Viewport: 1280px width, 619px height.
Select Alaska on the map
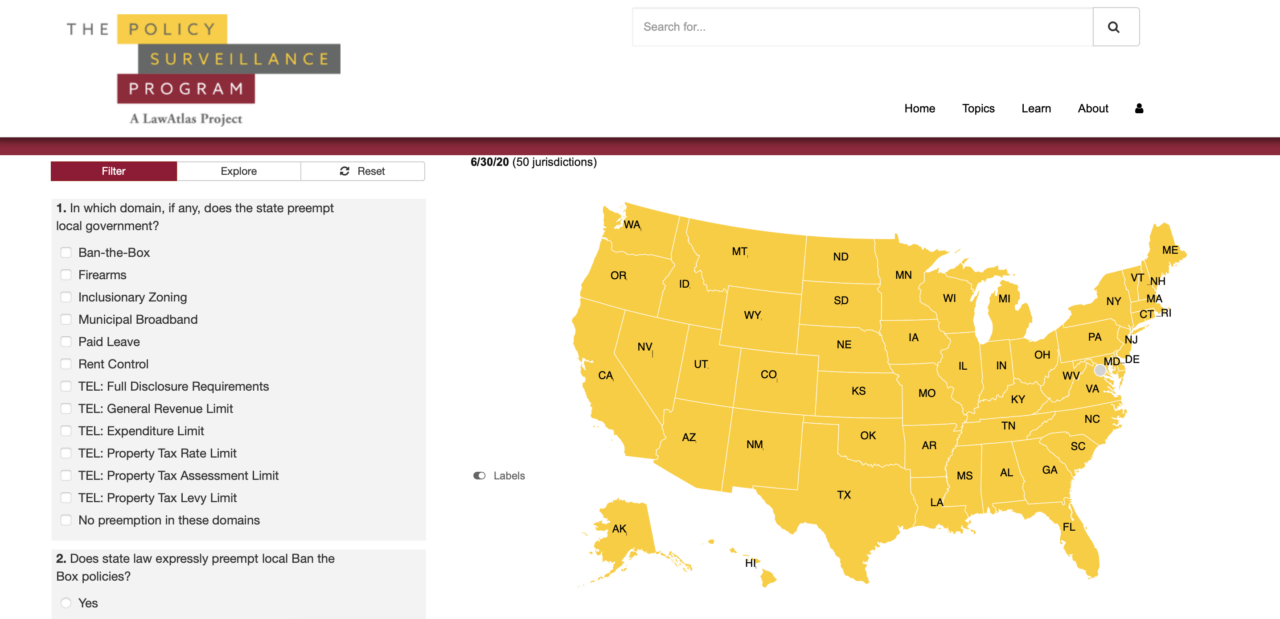[619, 528]
